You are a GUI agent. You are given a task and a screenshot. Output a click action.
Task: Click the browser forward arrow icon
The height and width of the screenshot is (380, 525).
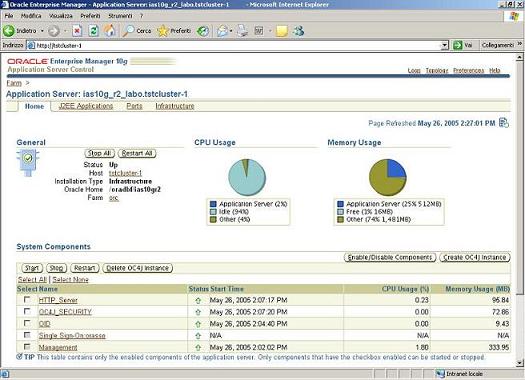coord(54,31)
